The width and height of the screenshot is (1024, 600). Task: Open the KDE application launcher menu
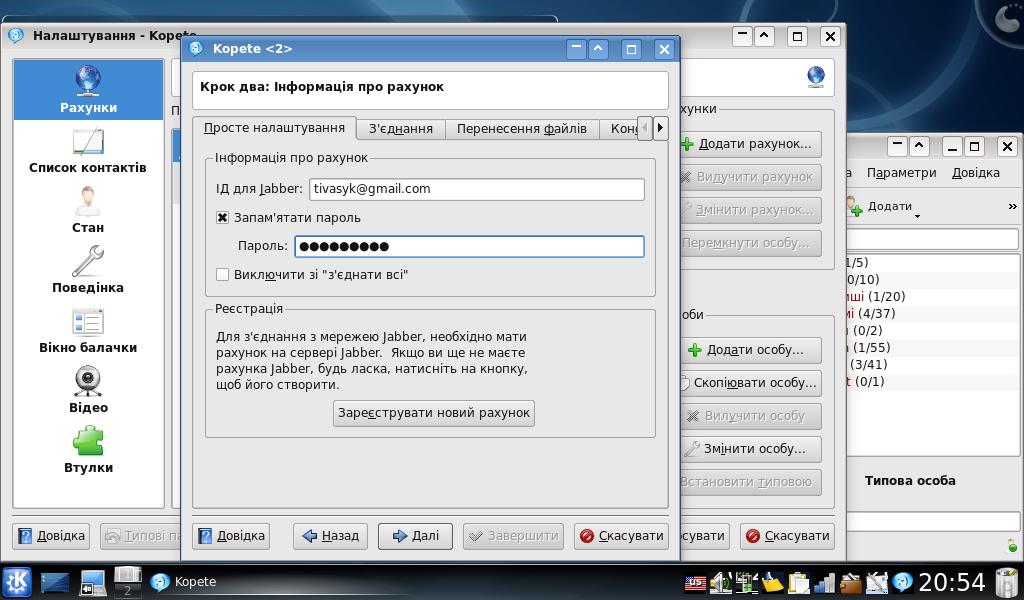click(17, 581)
